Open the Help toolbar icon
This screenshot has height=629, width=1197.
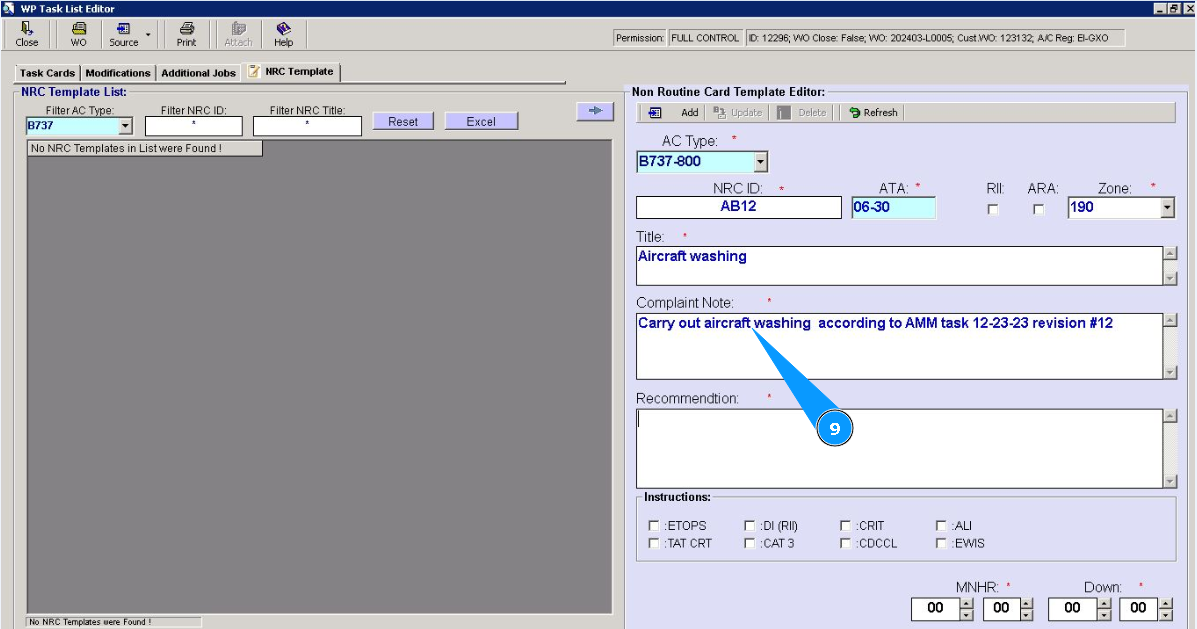[x=283, y=34]
